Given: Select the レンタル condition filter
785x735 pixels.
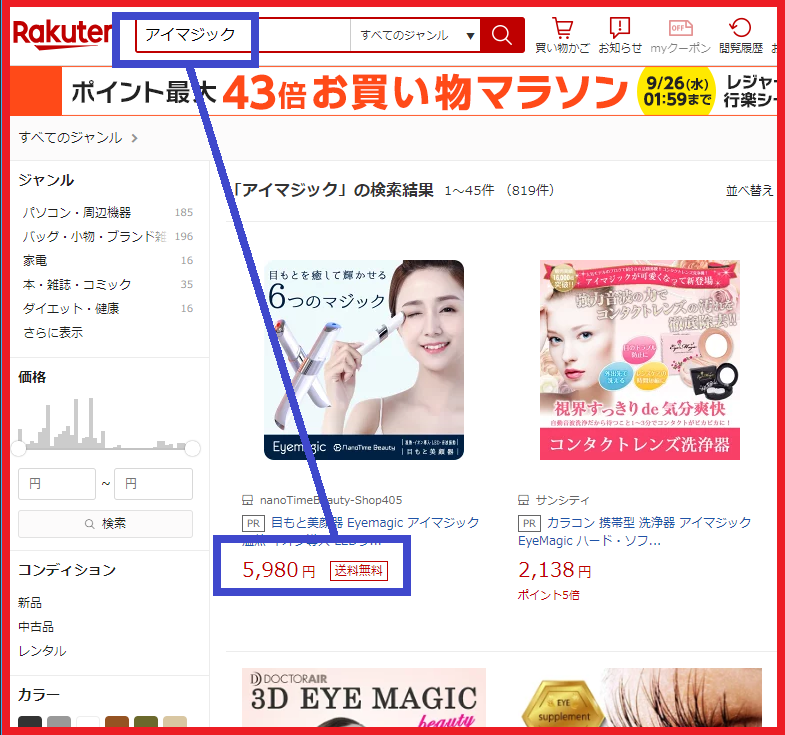Looking at the screenshot, I should pos(42,651).
